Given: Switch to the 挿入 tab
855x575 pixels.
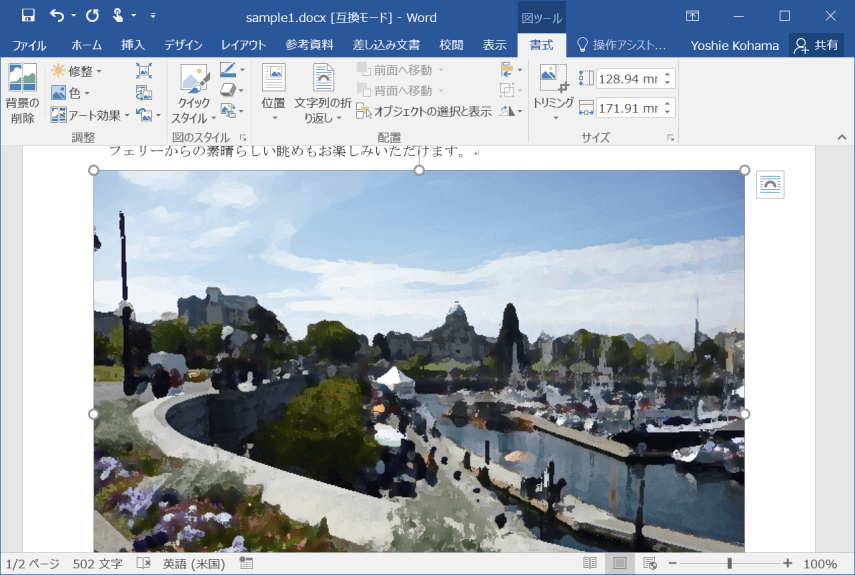Looking at the screenshot, I should tap(133, 45).
